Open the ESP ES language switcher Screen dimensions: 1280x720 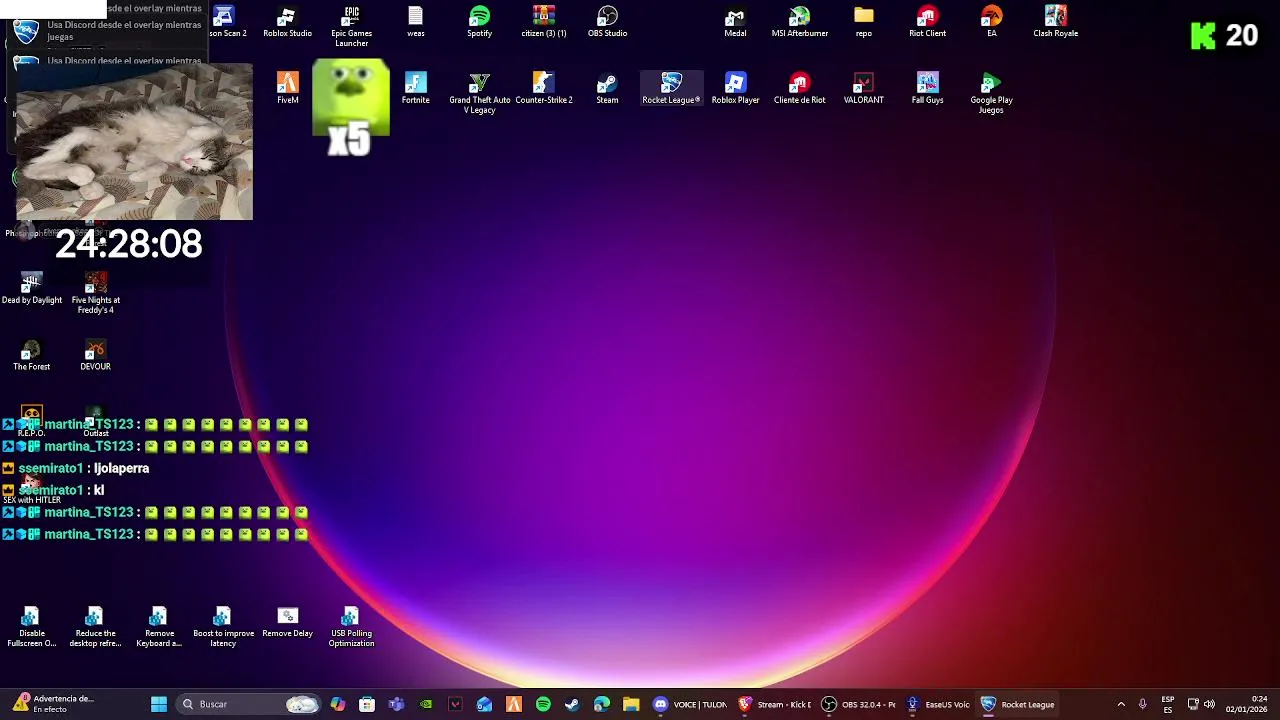tap(1168, 704)
